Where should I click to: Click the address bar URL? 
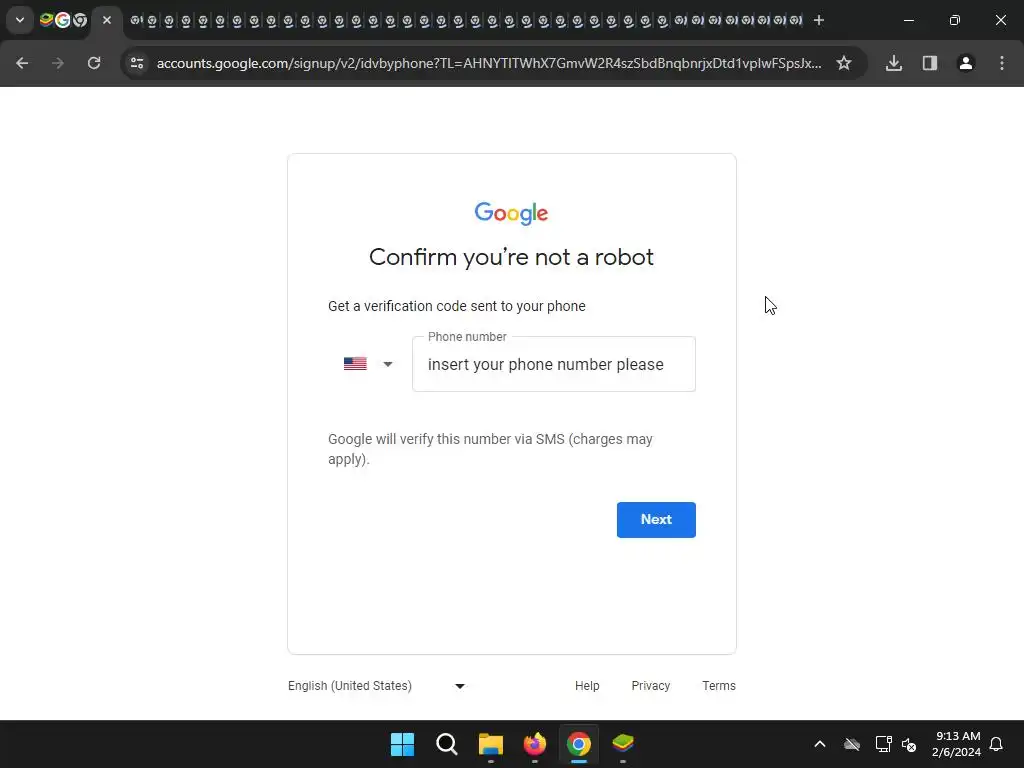(x=488, y=63)
